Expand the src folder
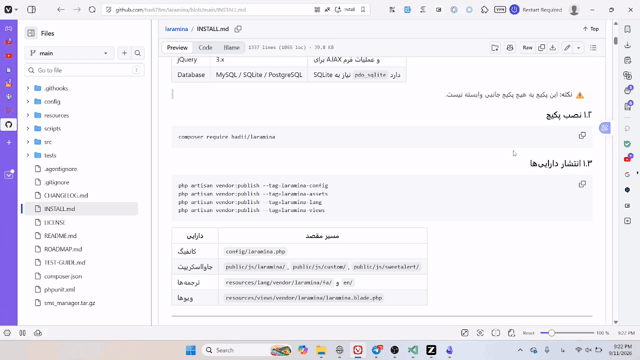 point(28,142)
